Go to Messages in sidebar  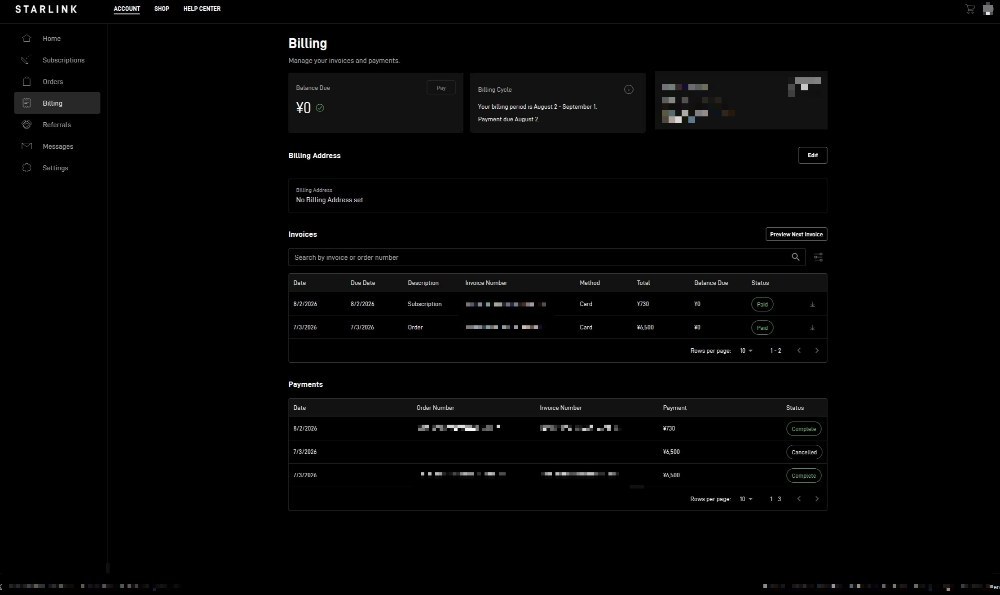pos(58,147)
